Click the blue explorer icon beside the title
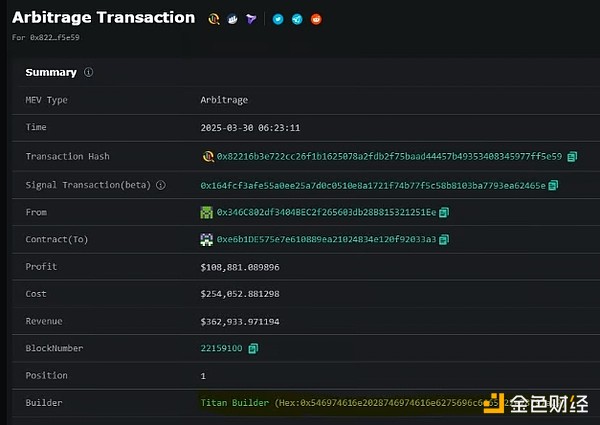Screen dimensions: 600x425 (x=232, y=19)
